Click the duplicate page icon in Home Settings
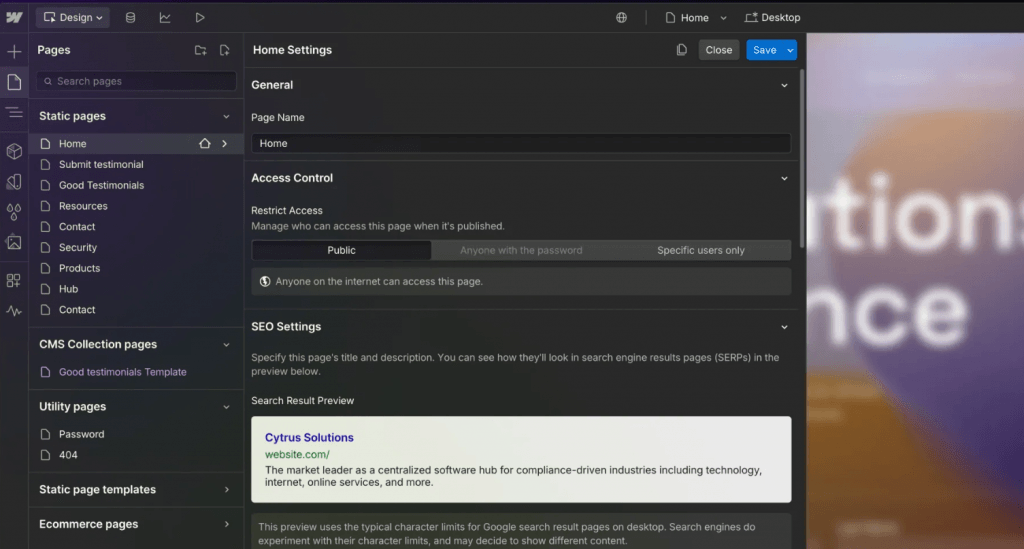The height and width of the screenshot is (549, 1024). point(681,50)
